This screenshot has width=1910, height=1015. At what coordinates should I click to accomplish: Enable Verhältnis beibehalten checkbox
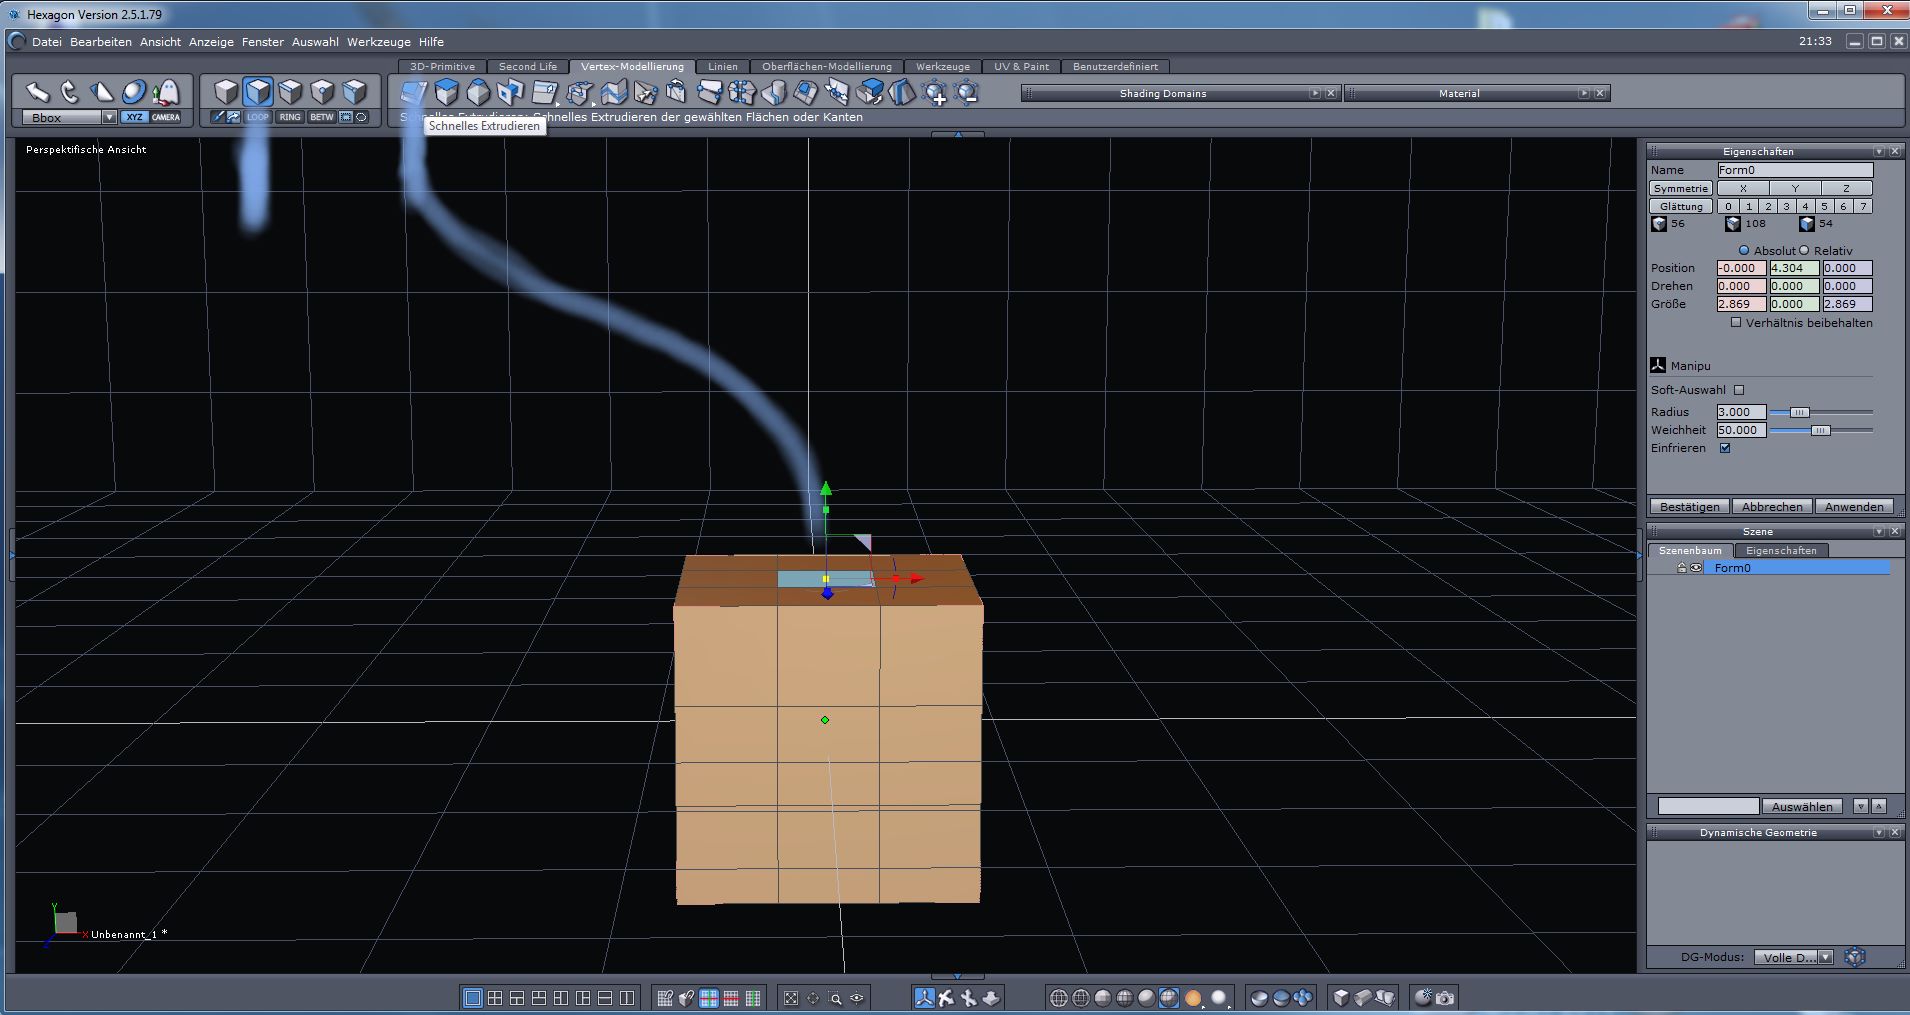tap(1736, 323)
